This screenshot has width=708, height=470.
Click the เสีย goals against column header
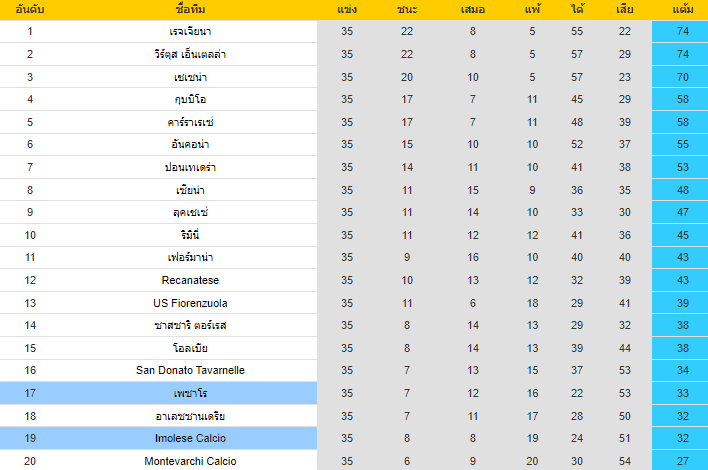pos(624,10)
